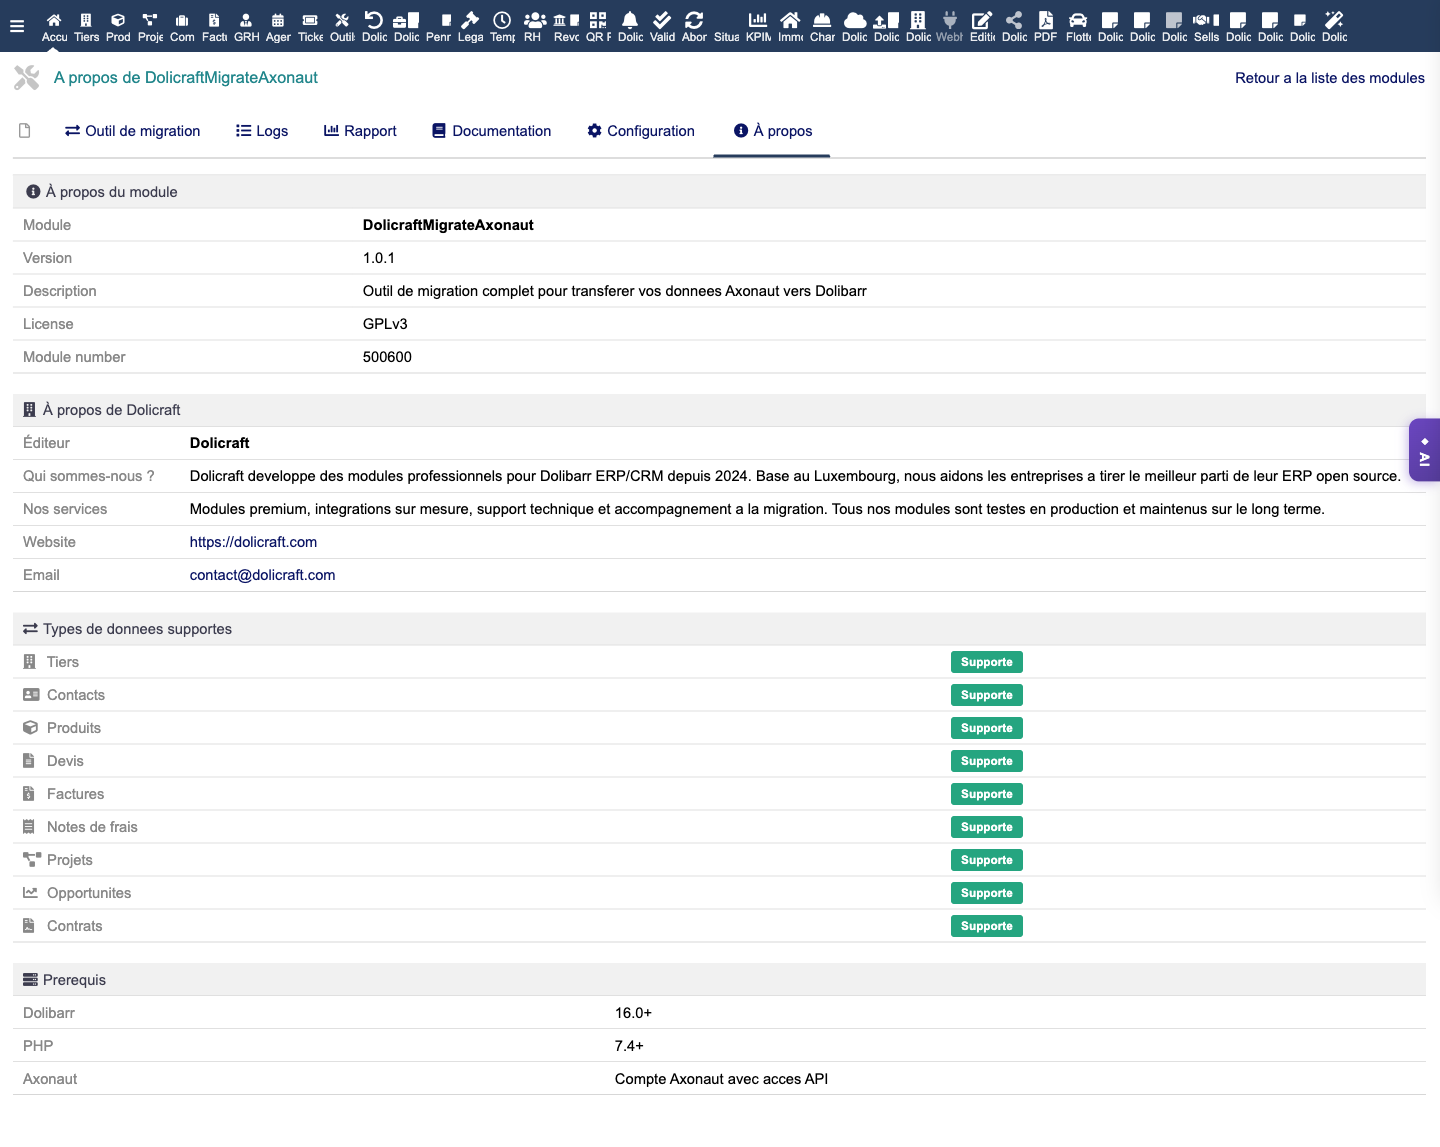Click the Dolibarr prerequisite value 16.0+
1440x1147 pixels.
point(633,1013)
